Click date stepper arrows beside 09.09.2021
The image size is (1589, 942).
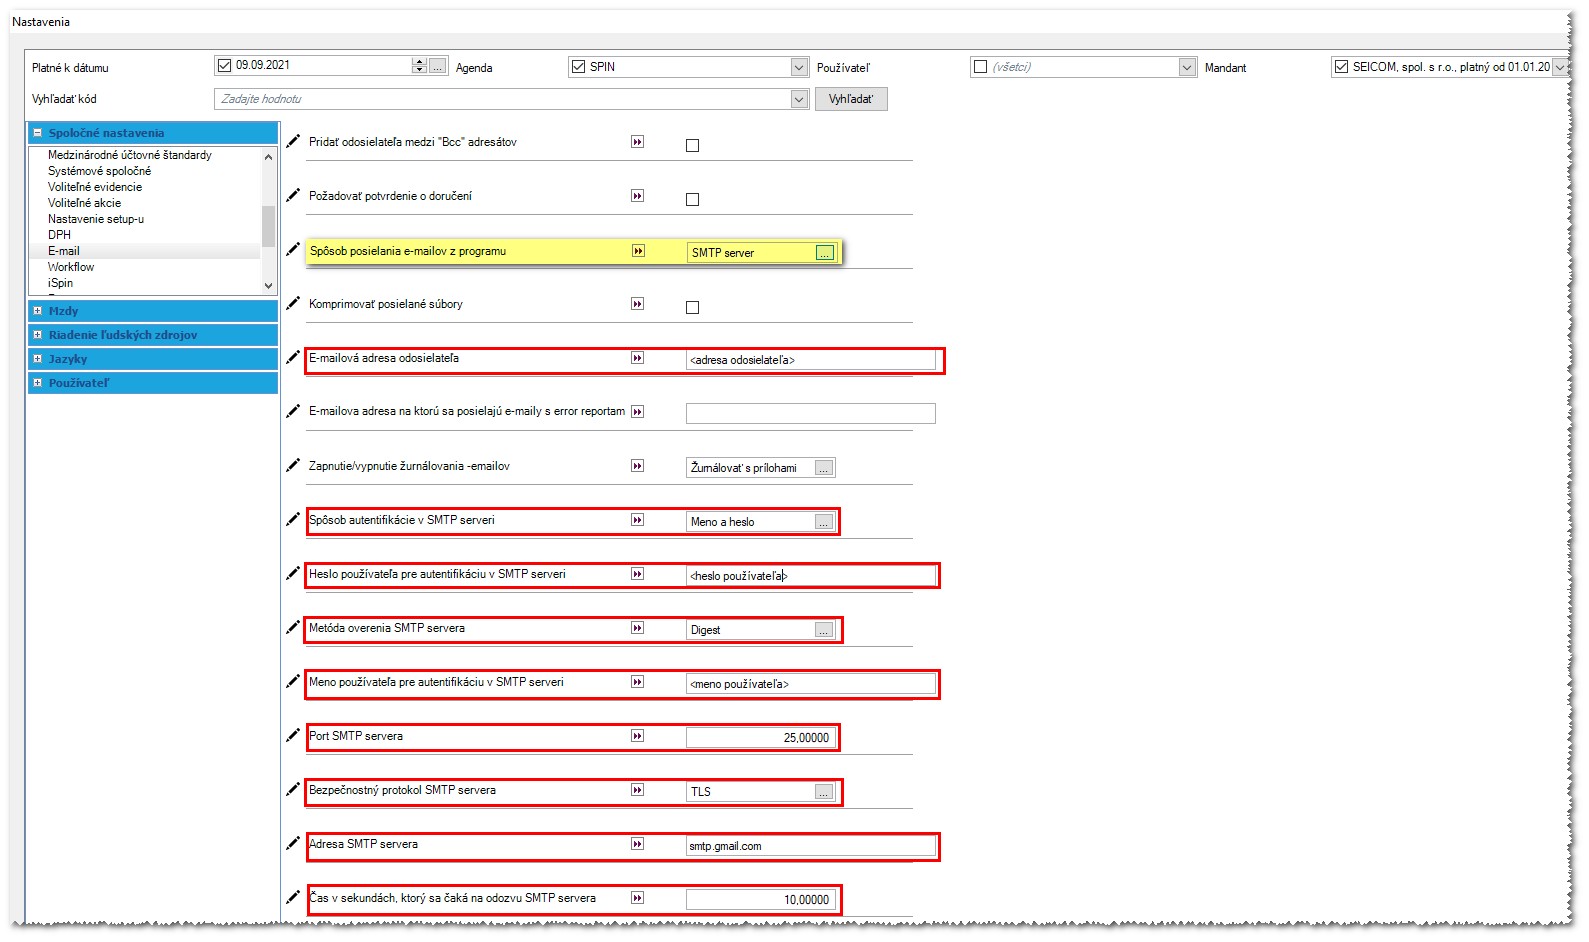click(x=419, y=65)
